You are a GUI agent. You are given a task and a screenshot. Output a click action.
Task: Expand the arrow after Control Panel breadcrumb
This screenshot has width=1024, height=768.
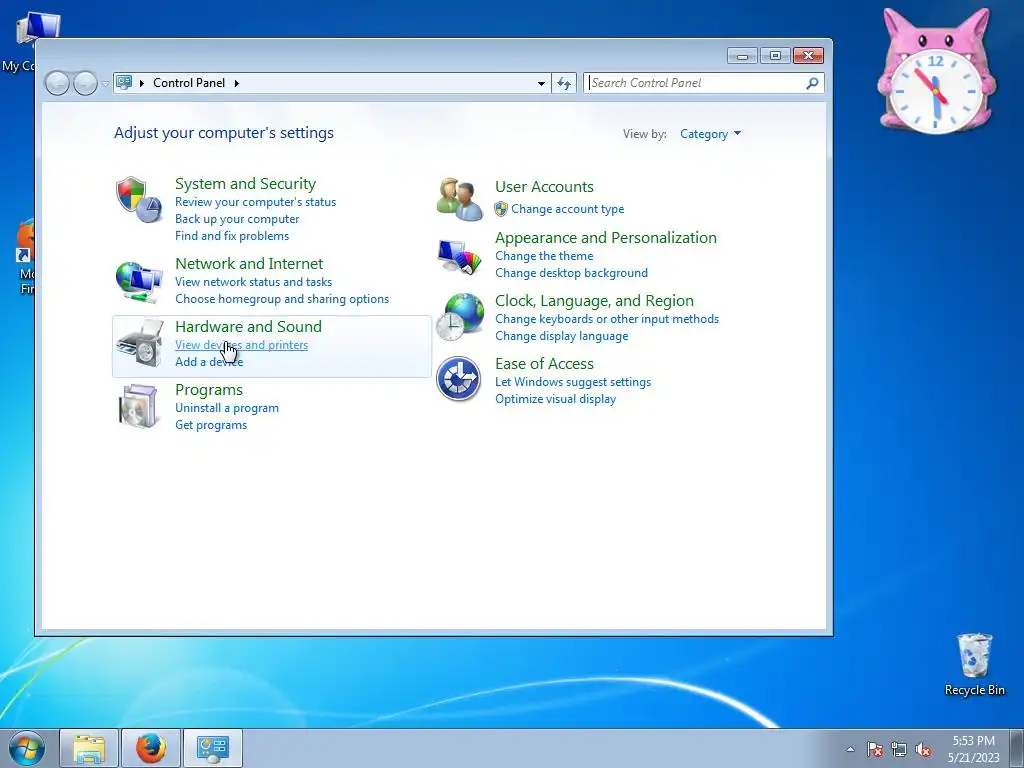click(x=236, y=83)
